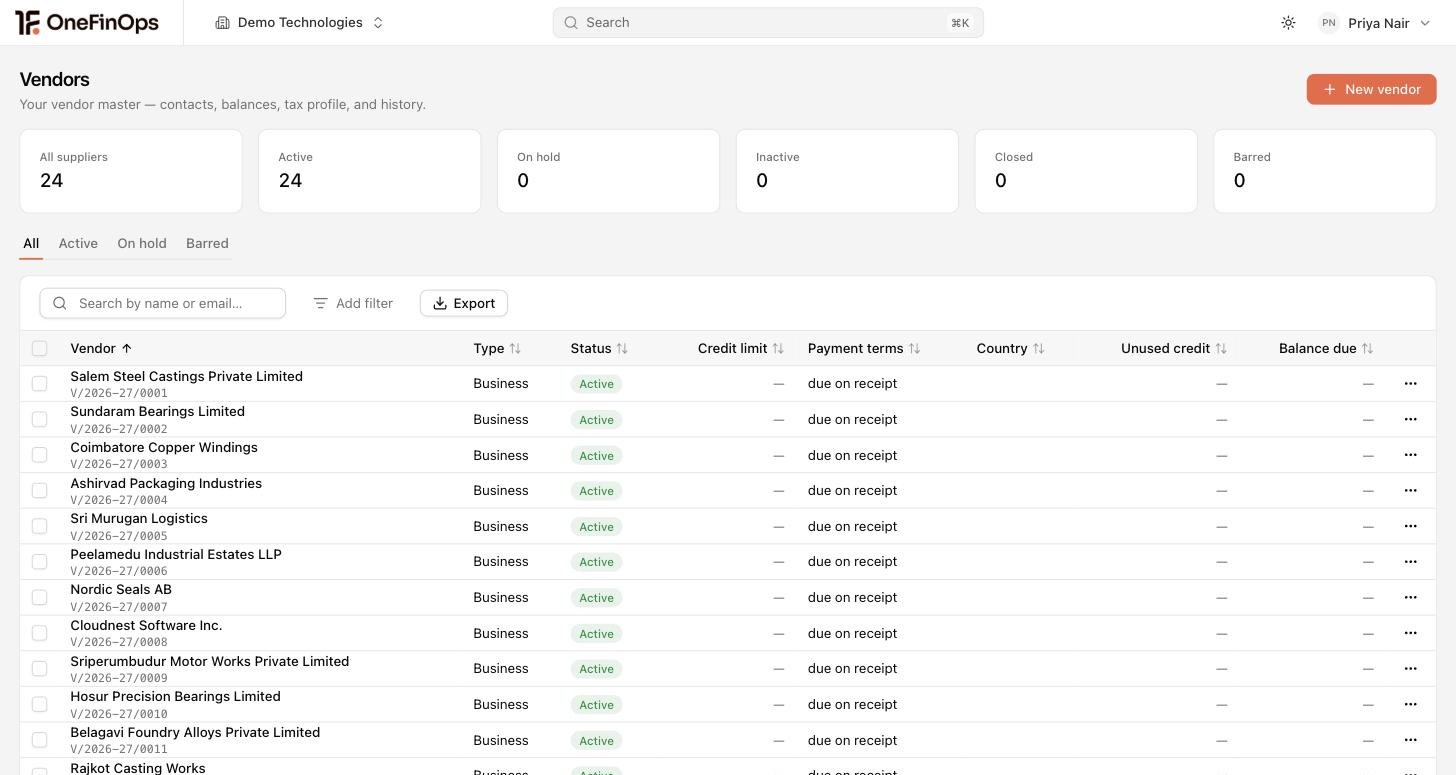The image size is (1456, 775).
Task: Sort by Credit limit column
Action: [741, 349]
